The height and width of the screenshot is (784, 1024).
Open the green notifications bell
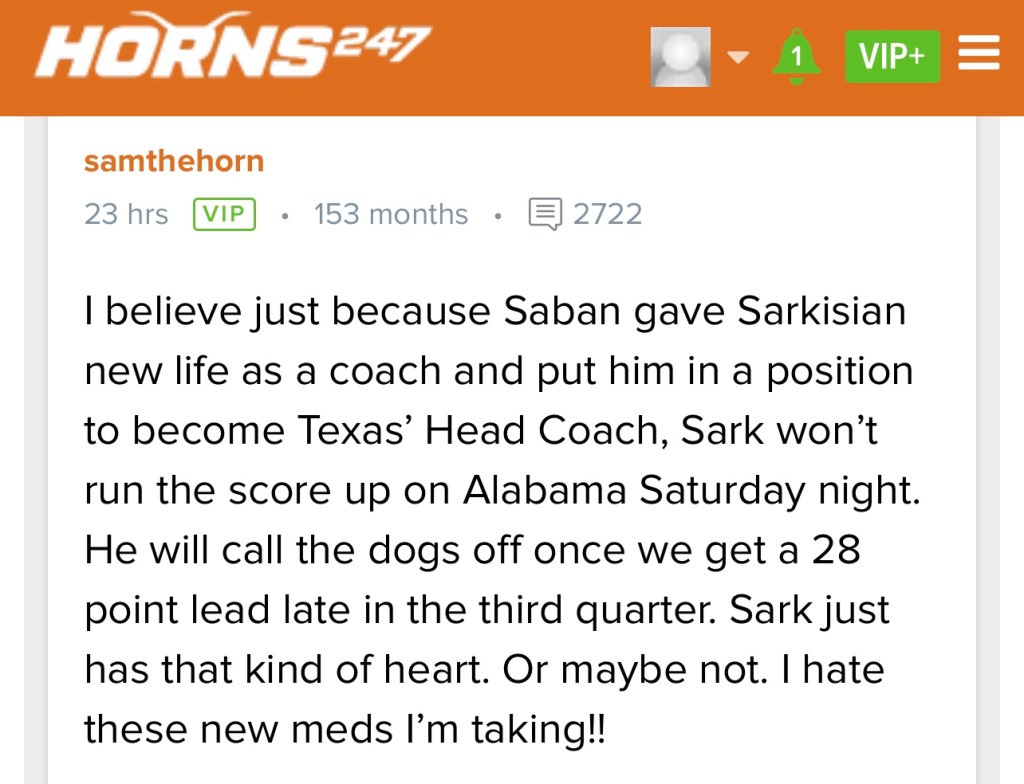(x=796, y=56)
